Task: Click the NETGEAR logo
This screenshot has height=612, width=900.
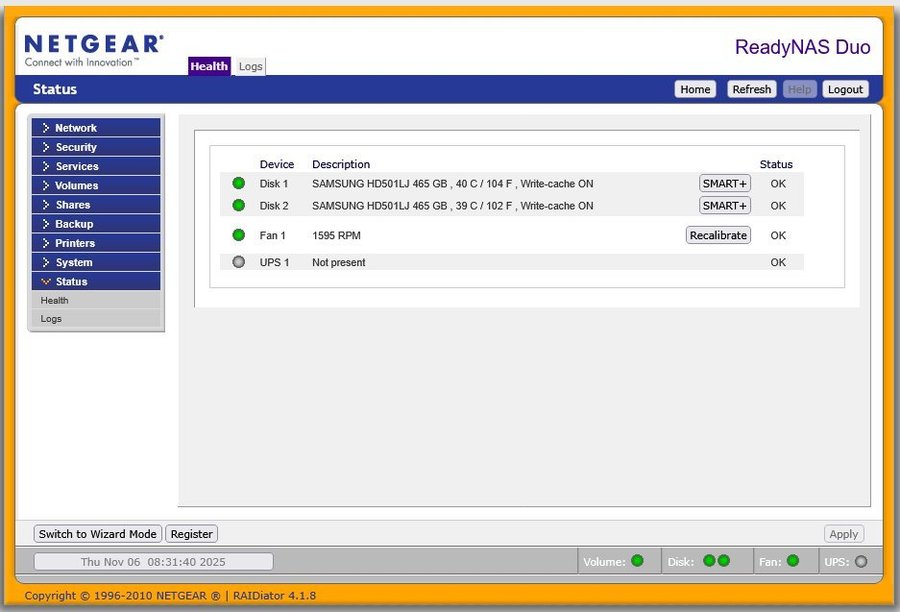Action: 93,50
